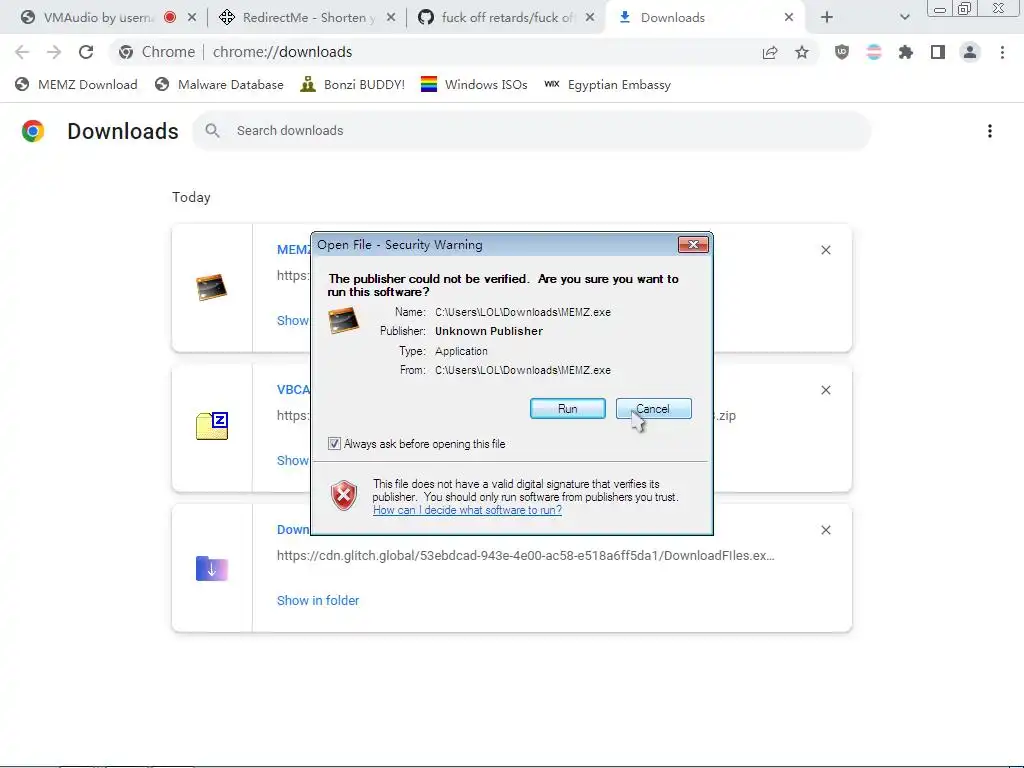Open the MEMZ Download bookmark
1024x768 pixels.
76,85
